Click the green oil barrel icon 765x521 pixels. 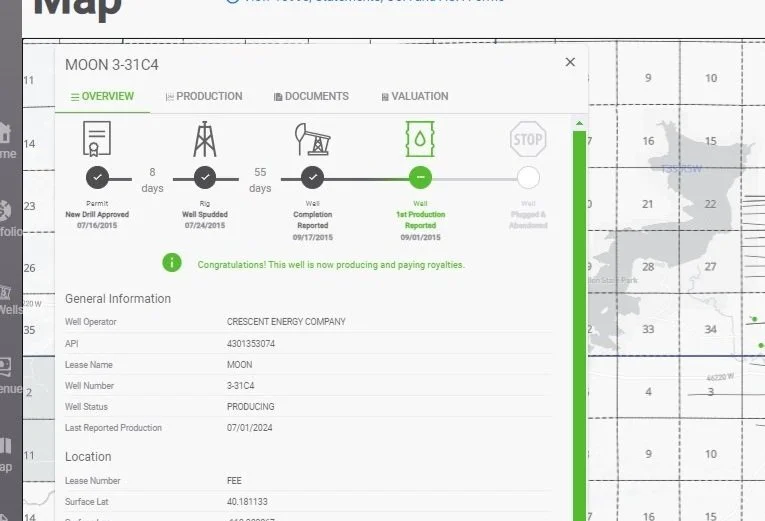(x=420, y=139)
